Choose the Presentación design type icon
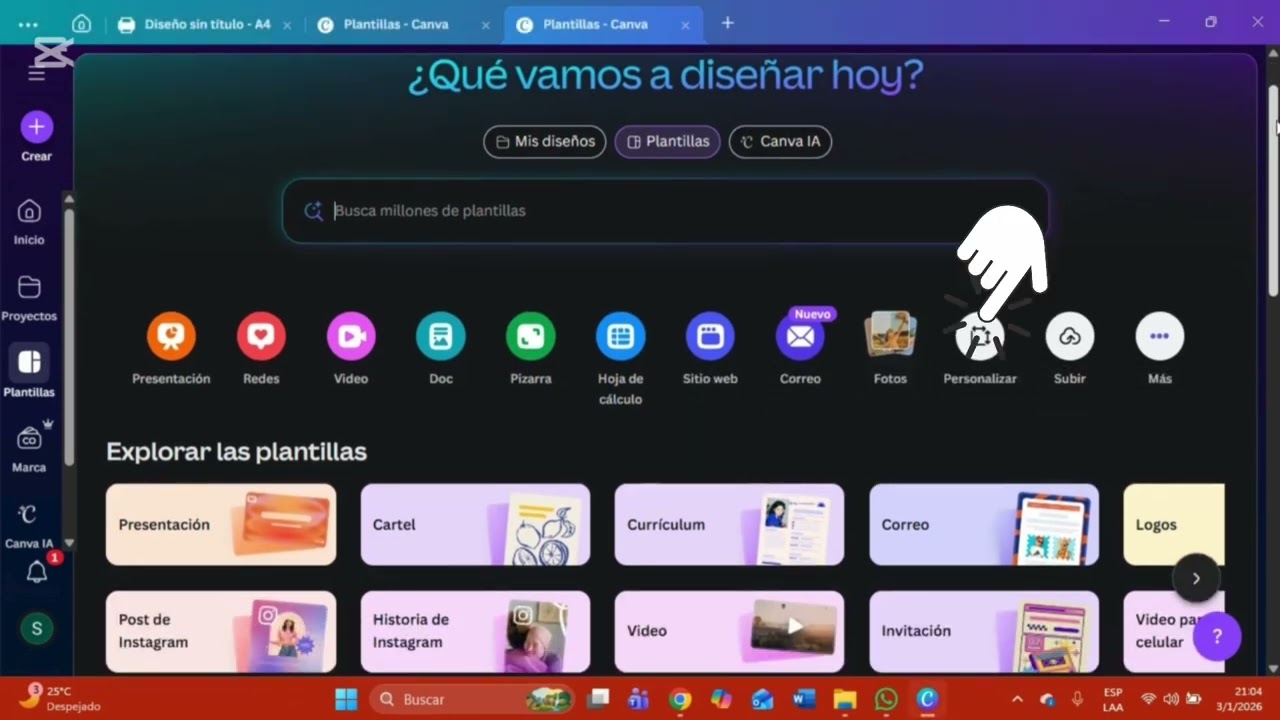Image resolution: width=1280 pixels, height=720 pixels. click(171, 336)
